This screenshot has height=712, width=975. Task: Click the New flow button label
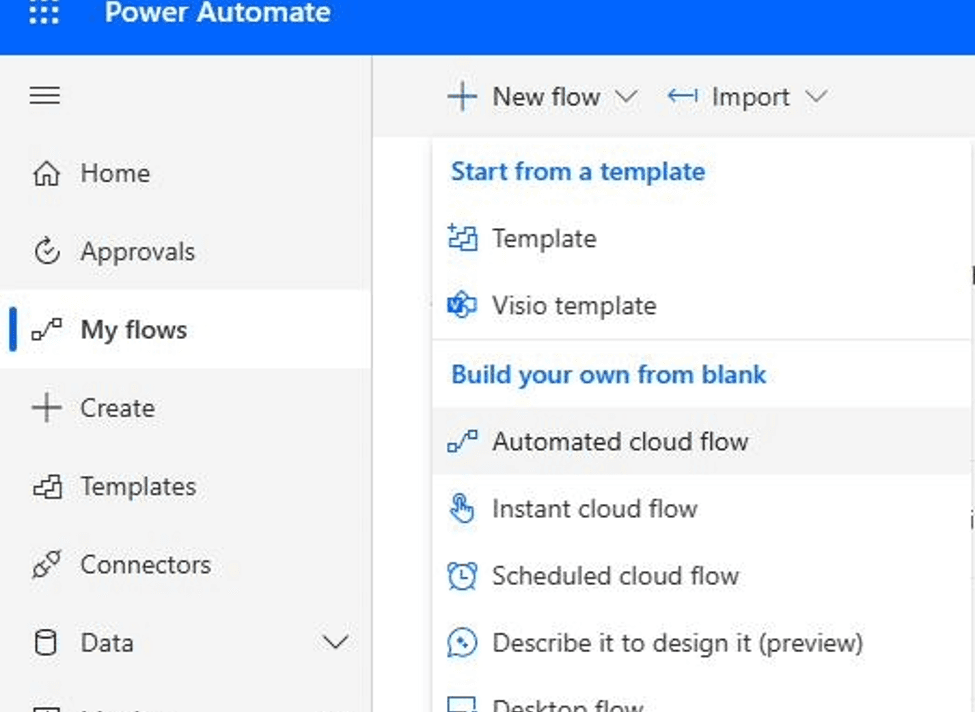coord(547,97)
